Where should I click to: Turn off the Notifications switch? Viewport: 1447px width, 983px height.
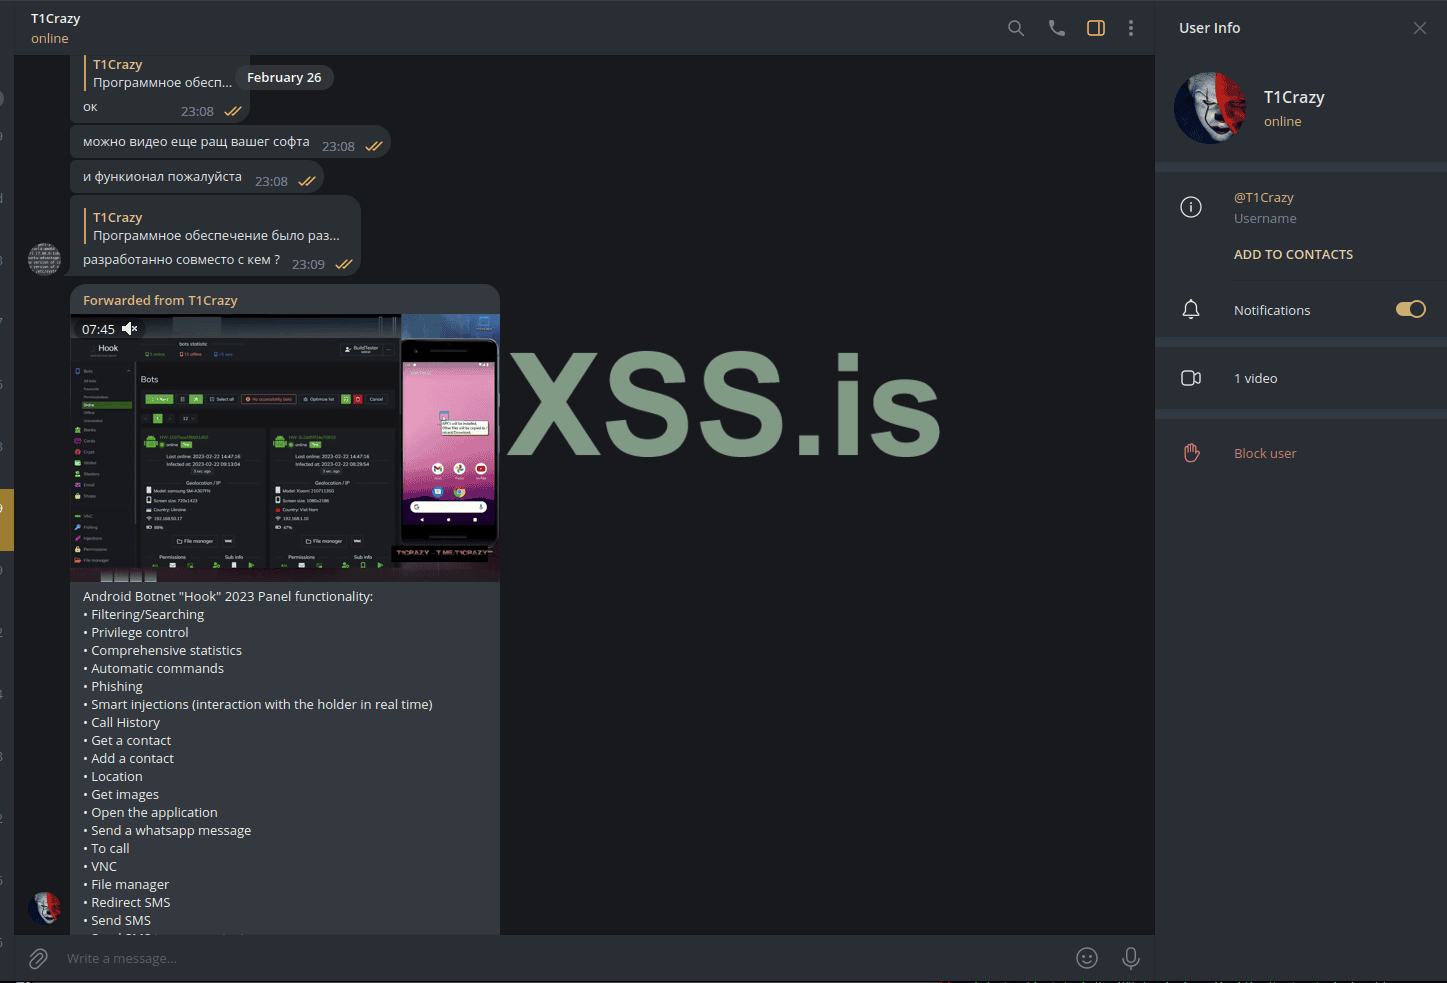(x=1411, y=309)
